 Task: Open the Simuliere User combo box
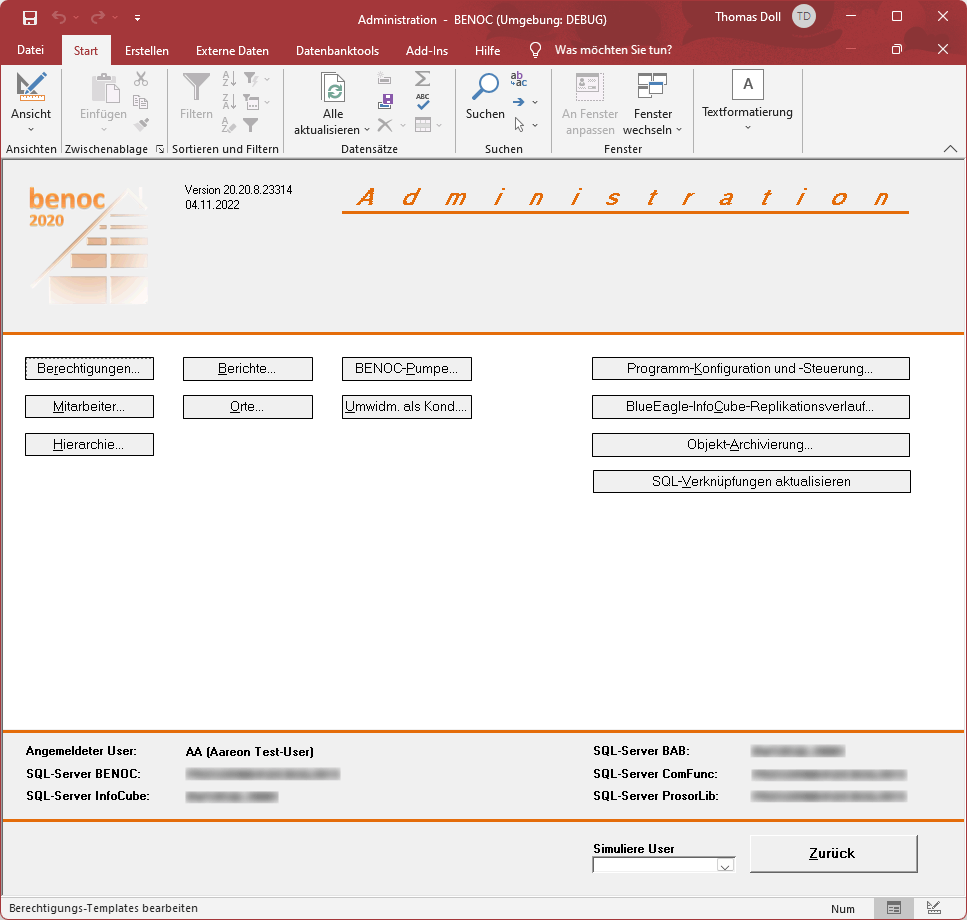(x=725, y=866)
